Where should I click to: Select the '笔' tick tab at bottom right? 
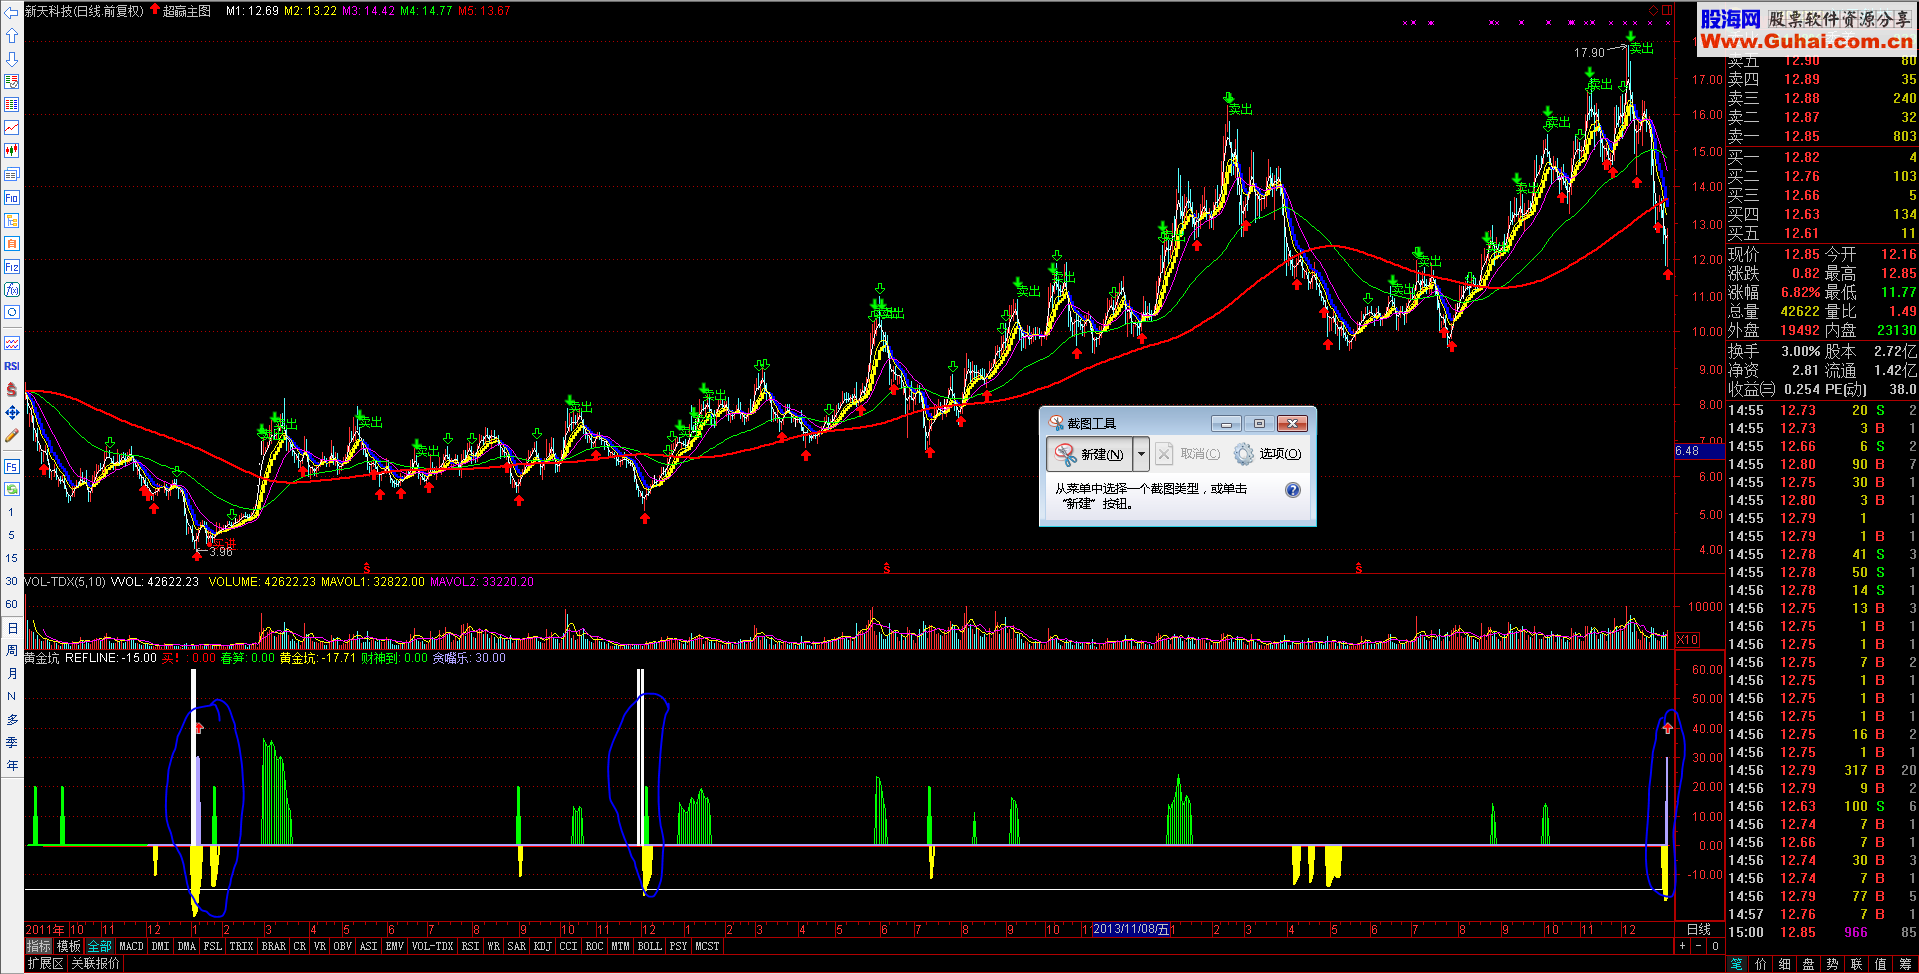(x=1736, y=964)
